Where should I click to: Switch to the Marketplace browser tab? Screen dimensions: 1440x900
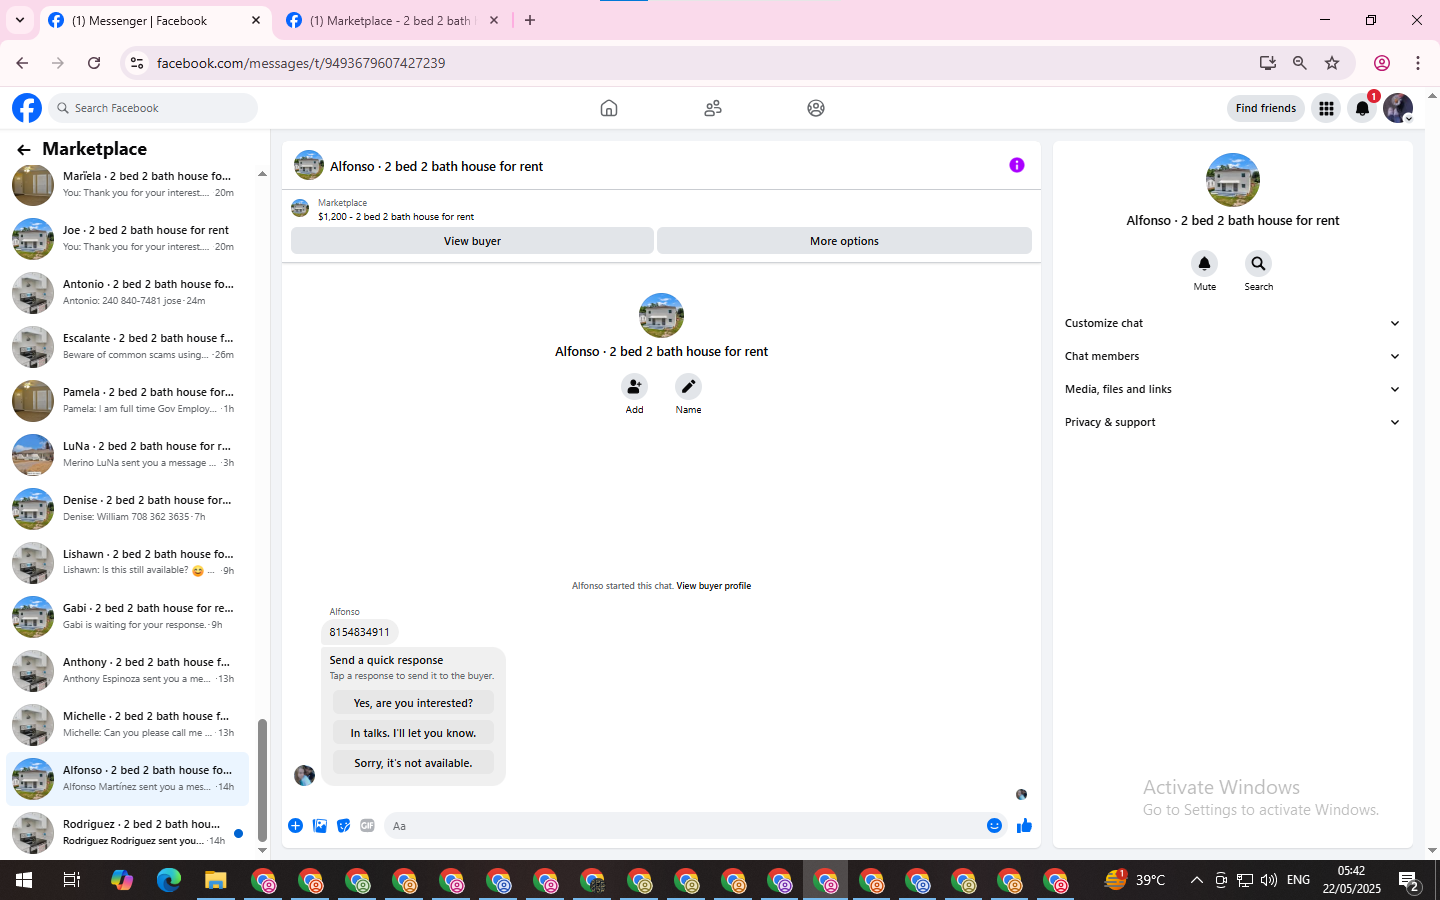392,21
